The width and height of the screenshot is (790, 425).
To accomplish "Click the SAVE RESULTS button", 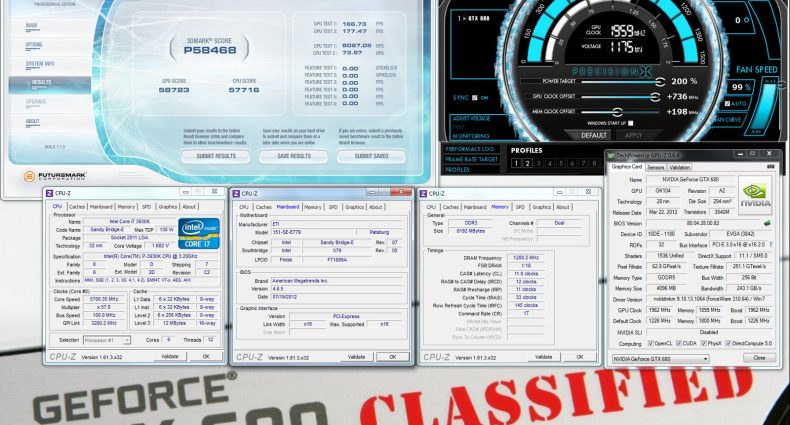I will pyautogui.click(x=294, y=157).
